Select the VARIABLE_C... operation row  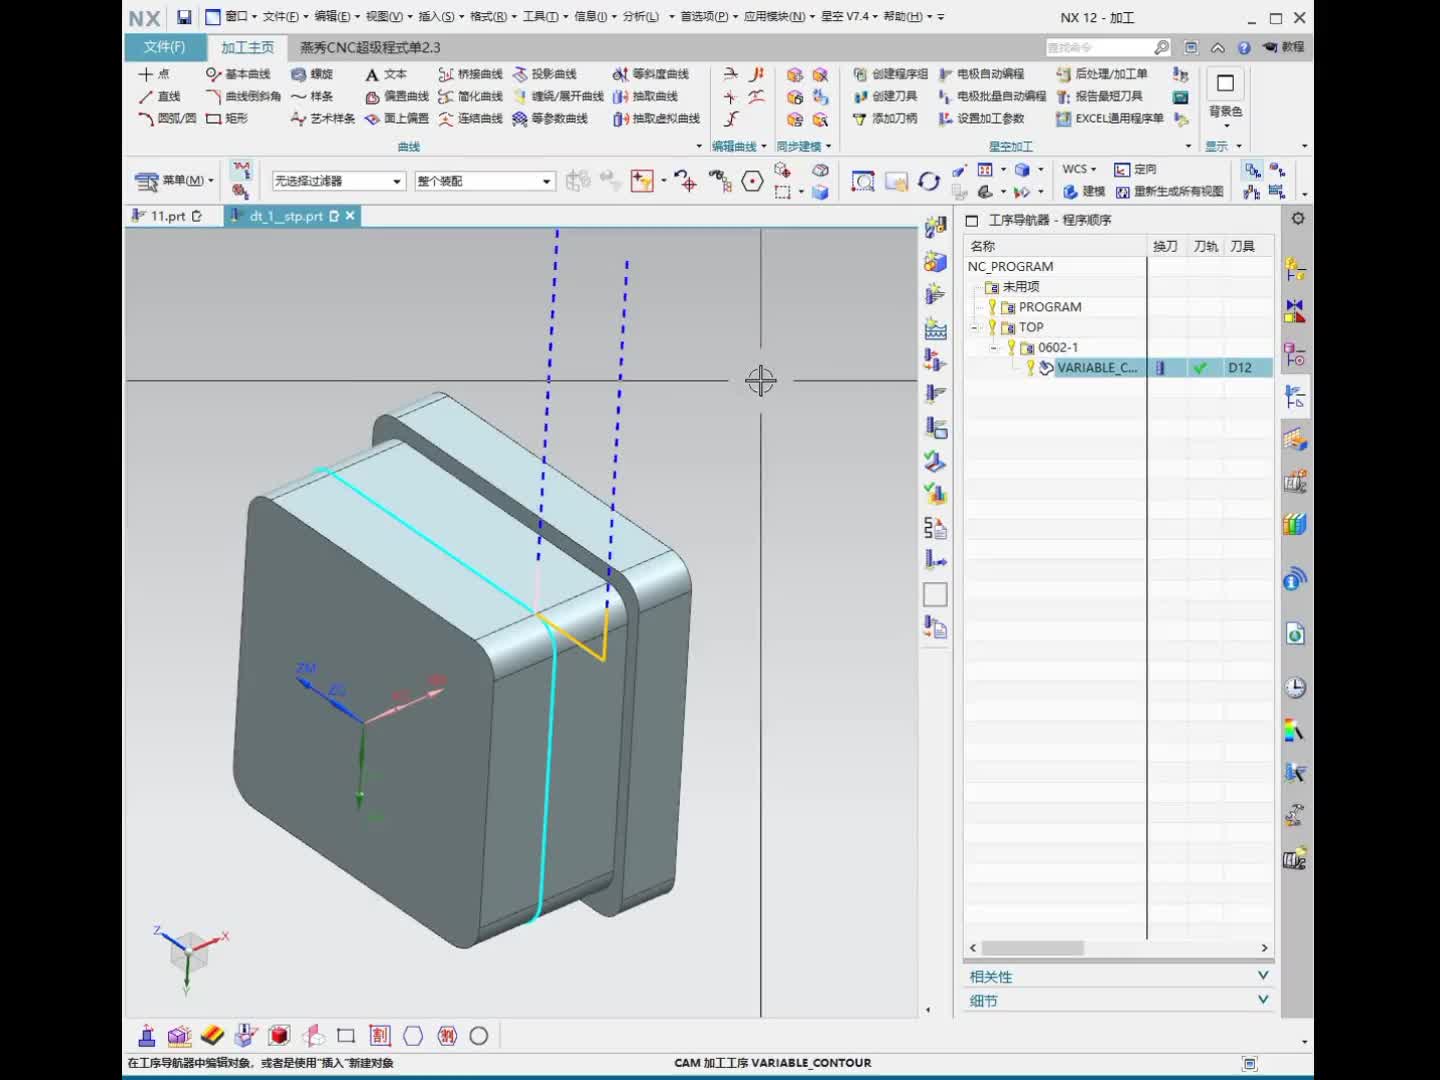(x=1118, y=368)
